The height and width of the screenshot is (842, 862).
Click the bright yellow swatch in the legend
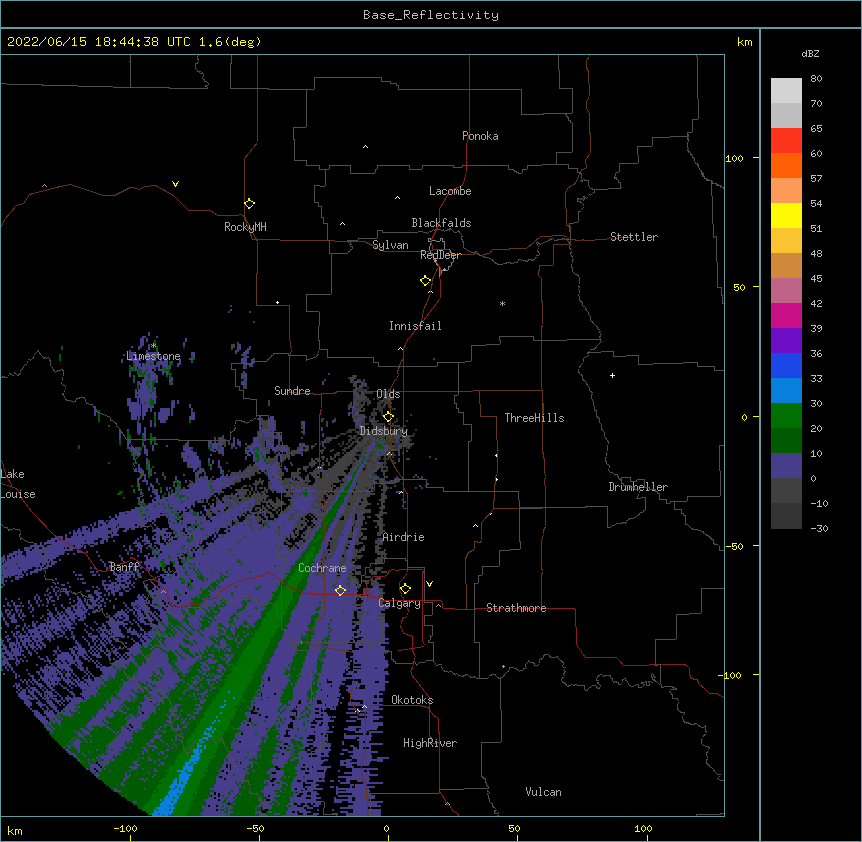pyautogui.click(x=786, y=215)
